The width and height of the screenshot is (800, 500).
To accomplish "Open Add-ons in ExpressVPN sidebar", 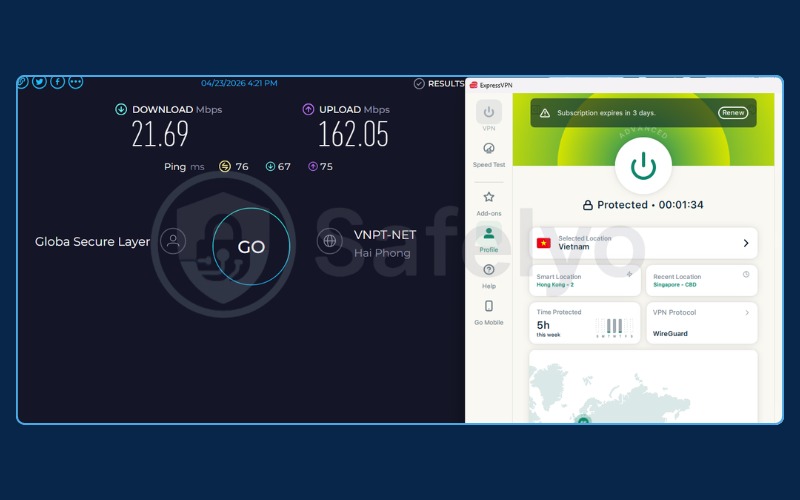I will coord(489,204).
